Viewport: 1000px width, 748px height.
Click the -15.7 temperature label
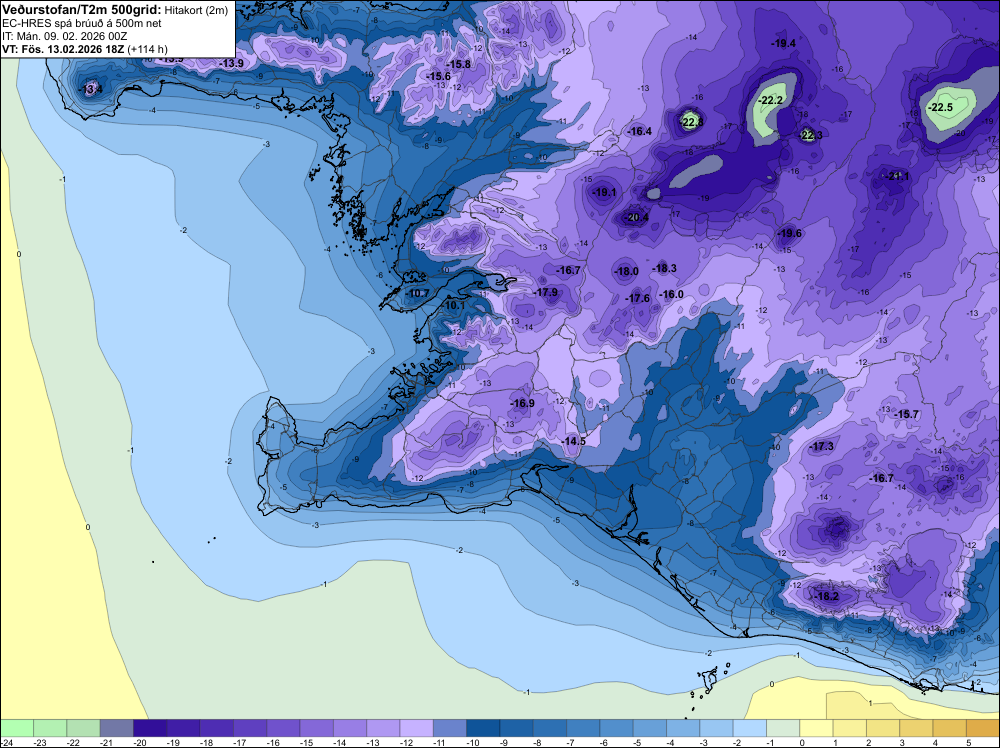coord(906,414)
